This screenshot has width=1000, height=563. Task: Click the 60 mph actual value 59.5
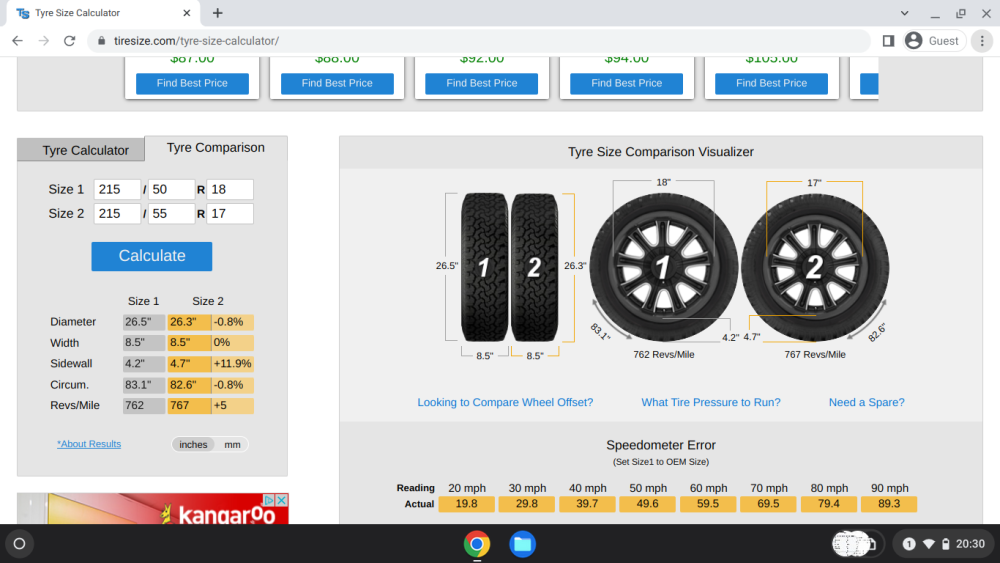click(708, 504)
